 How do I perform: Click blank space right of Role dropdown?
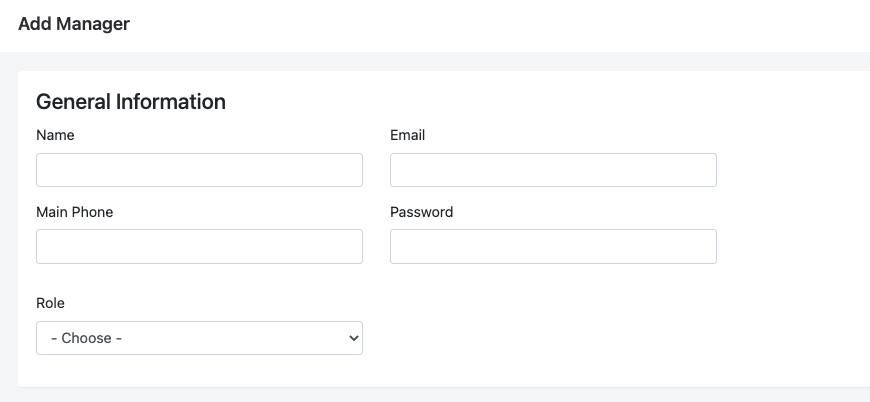pos(560,338)
